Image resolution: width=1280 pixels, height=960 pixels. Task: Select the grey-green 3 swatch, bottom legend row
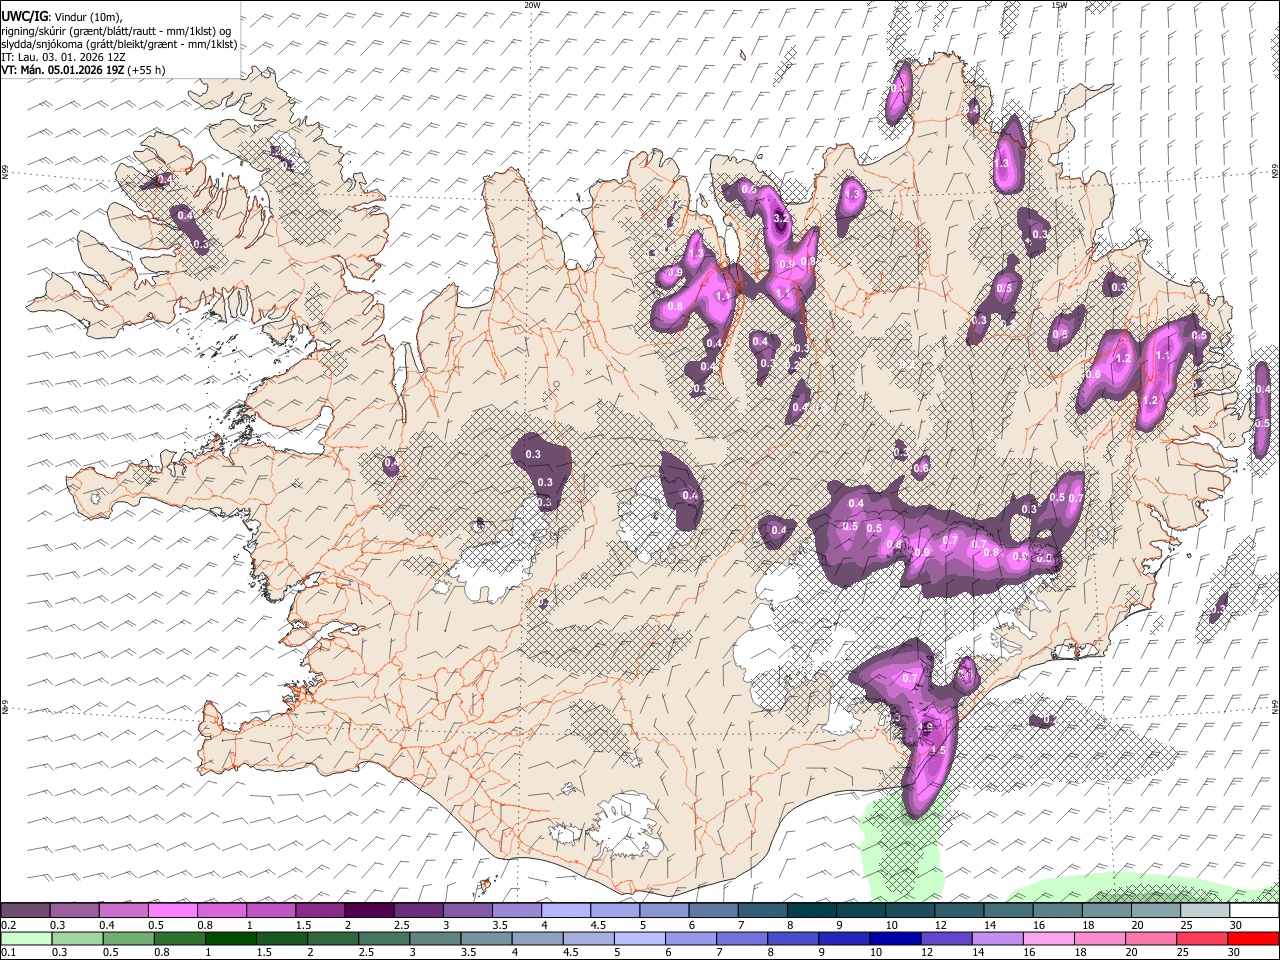coord(435,938)
